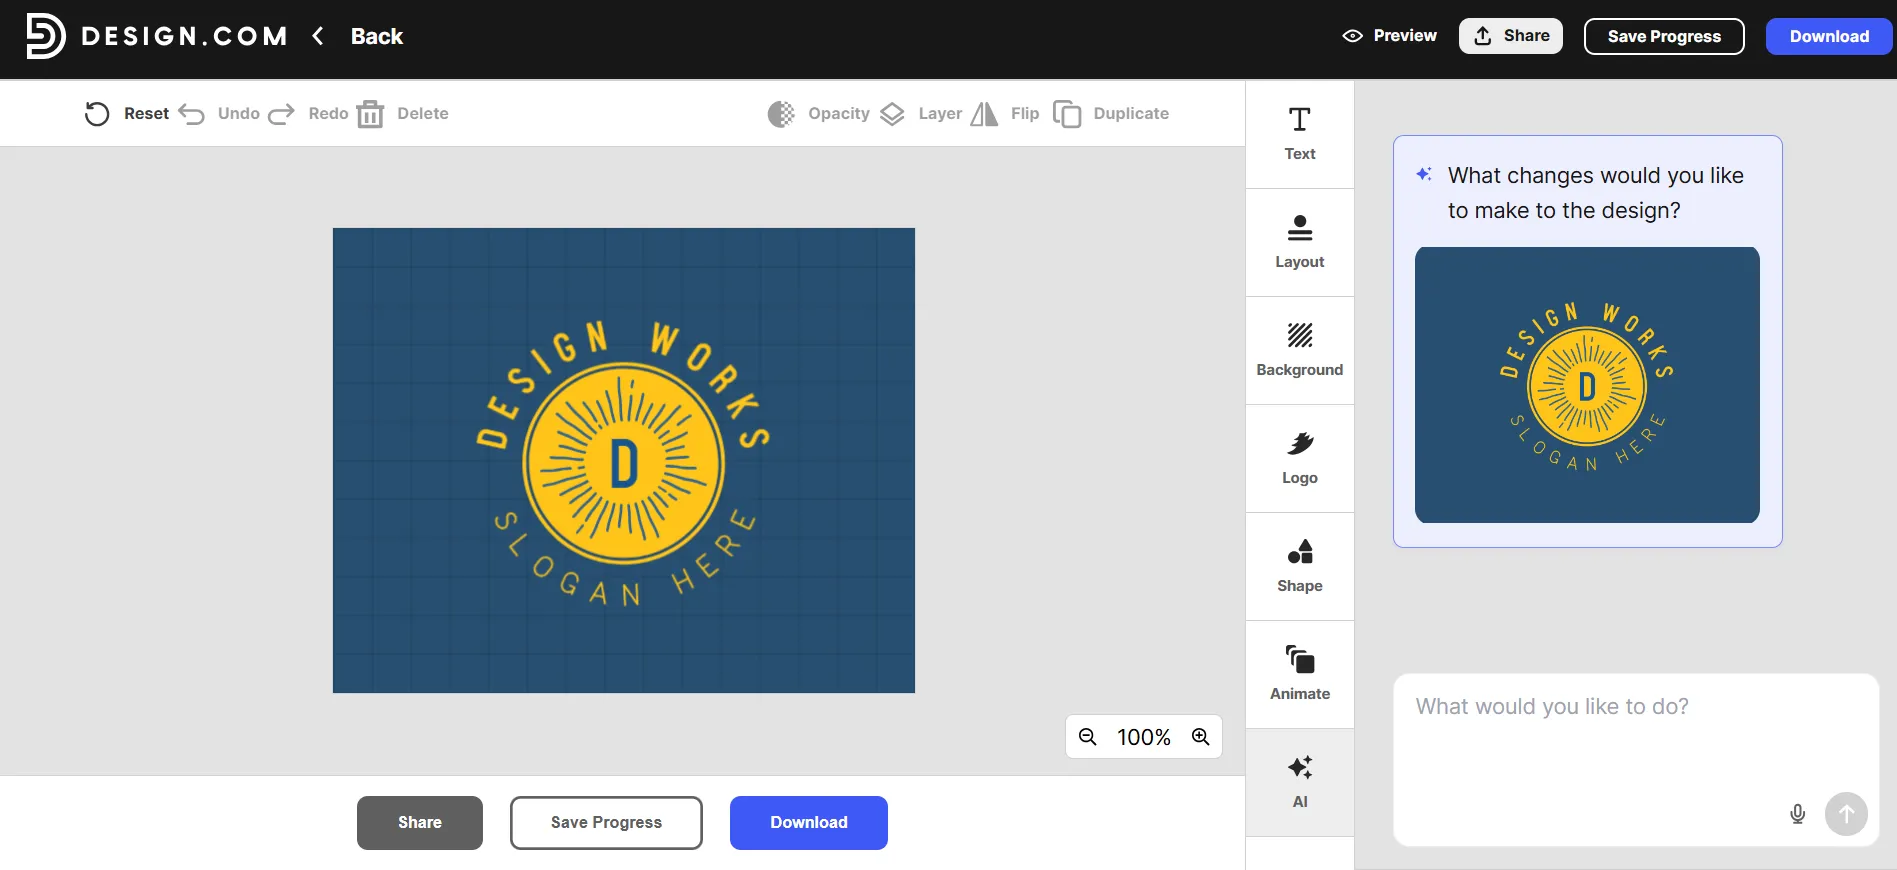Viewport: 1897px width, 870px height.
Task: Open the Shape panel
Action: click(x=1300, y=566)
